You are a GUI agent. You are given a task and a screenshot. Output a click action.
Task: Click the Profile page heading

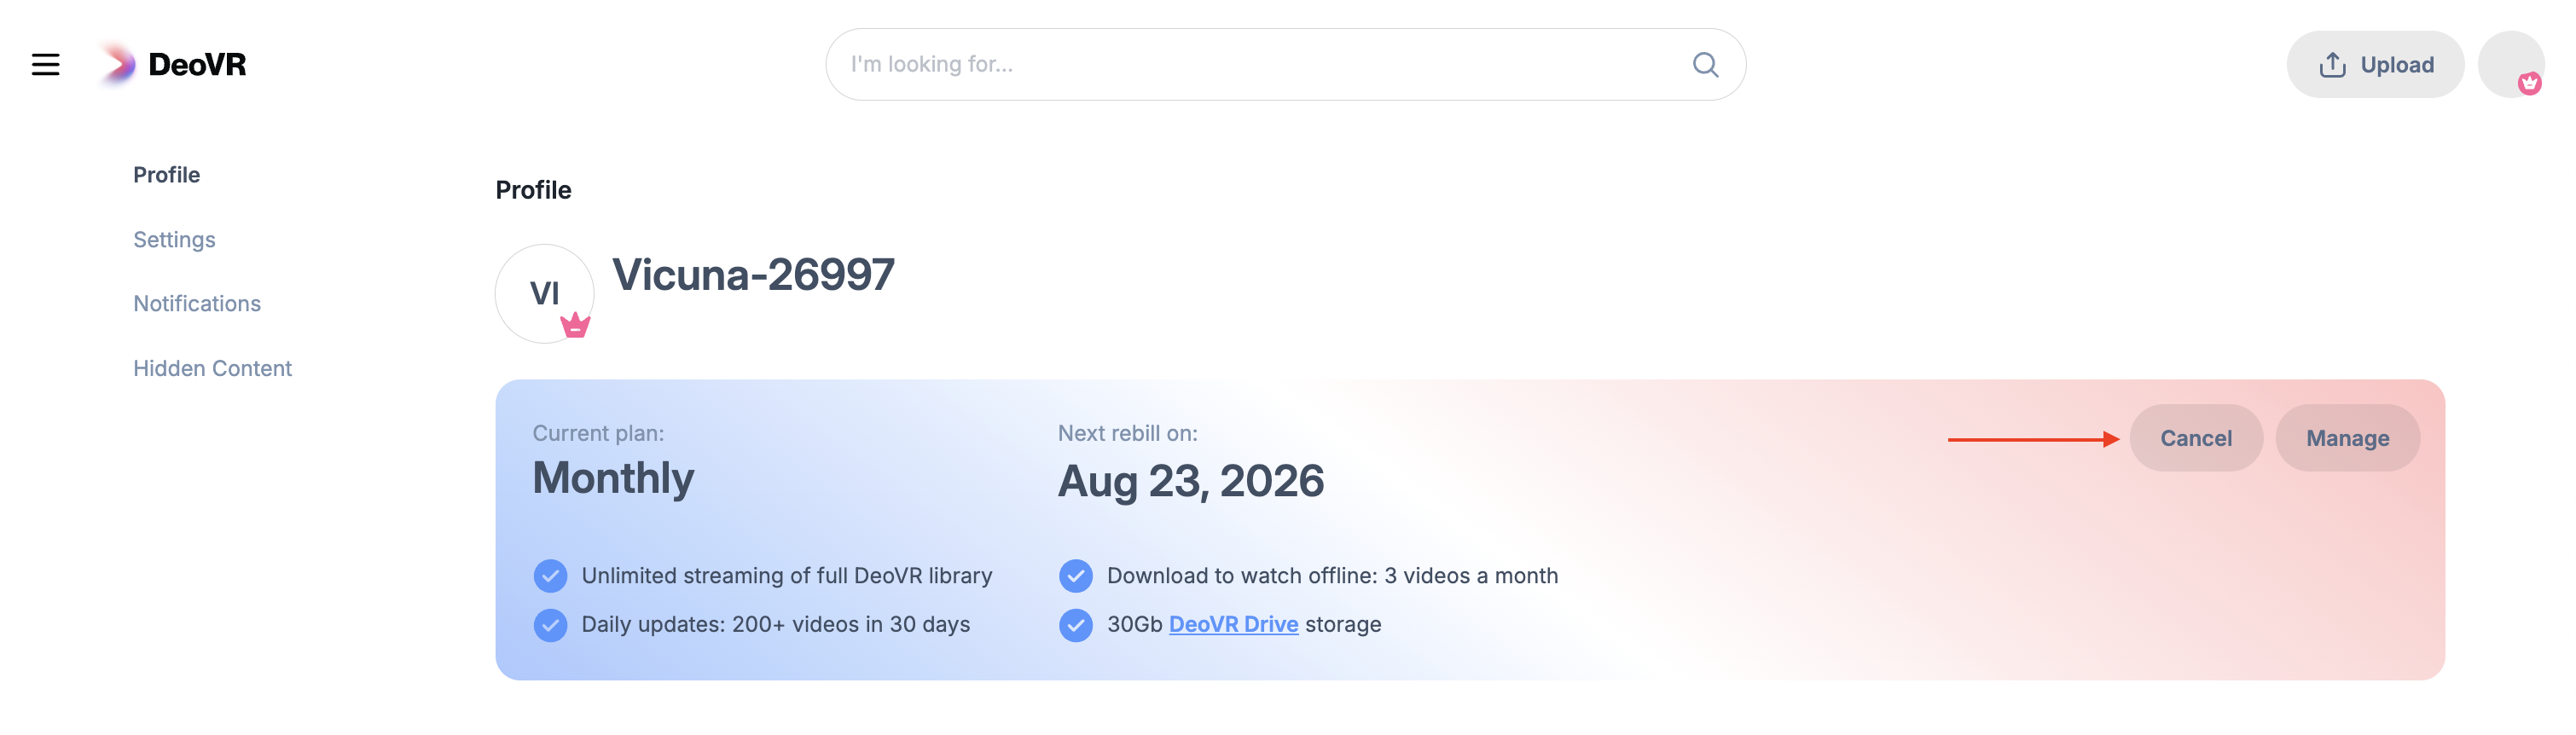tap(533, 190)
